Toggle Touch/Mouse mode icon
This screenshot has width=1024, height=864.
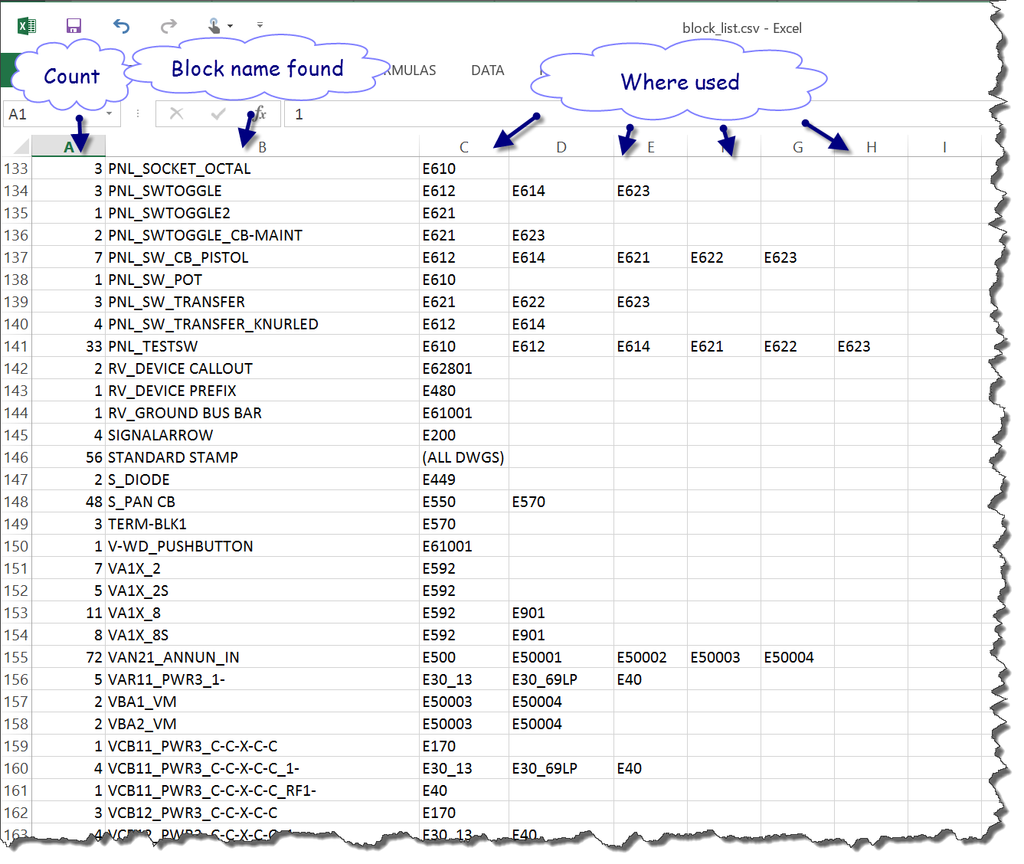click(213, 27)
